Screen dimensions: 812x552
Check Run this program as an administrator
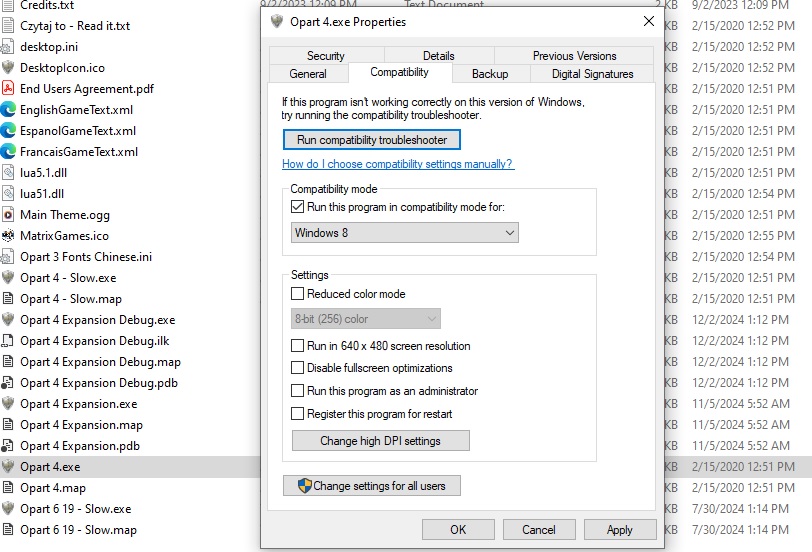(297, 390)
